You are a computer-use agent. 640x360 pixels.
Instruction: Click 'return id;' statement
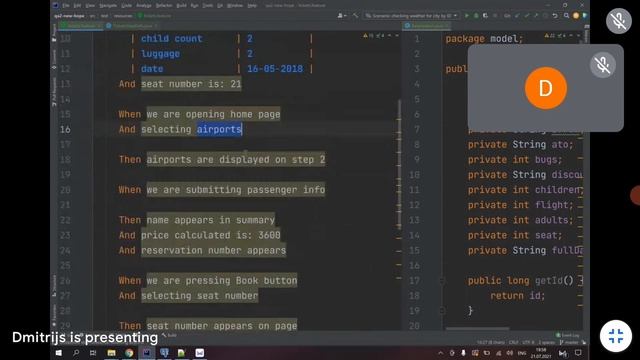(518, 296)
